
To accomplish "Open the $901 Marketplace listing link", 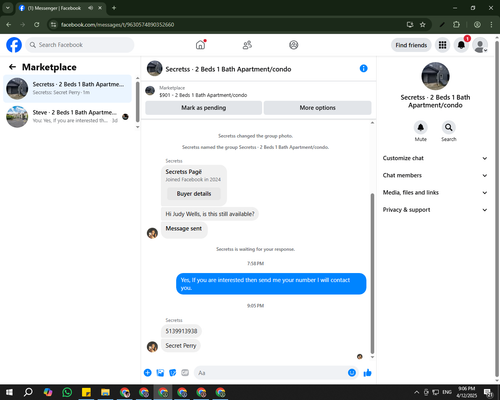I will click(x=203, y=95).
